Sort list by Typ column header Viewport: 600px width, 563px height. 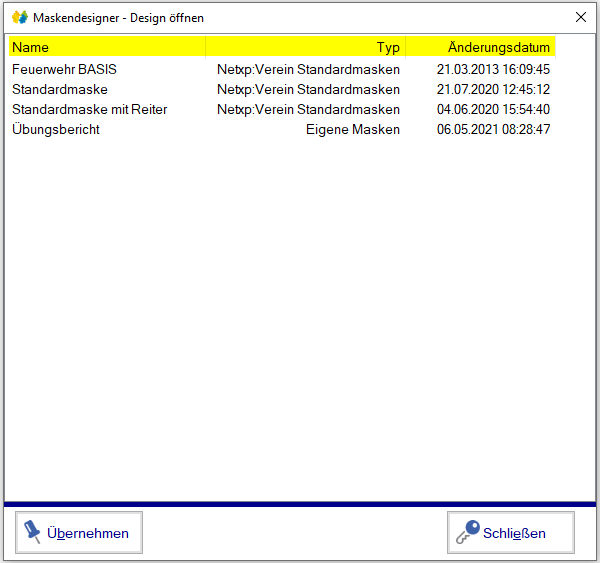click(x=305, y=47)
